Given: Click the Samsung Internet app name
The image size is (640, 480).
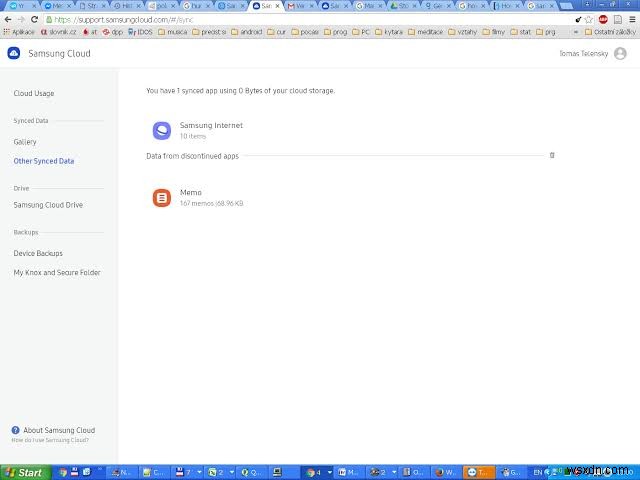Looking at the screenshot, I should (211, 125).
